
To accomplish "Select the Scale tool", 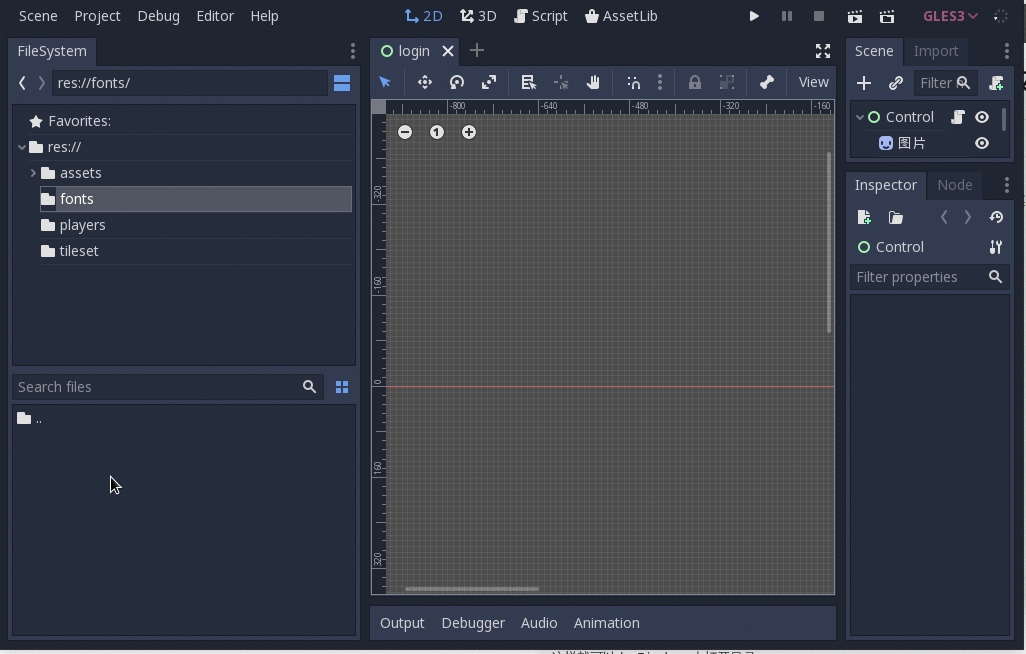I will click(489, 82).
